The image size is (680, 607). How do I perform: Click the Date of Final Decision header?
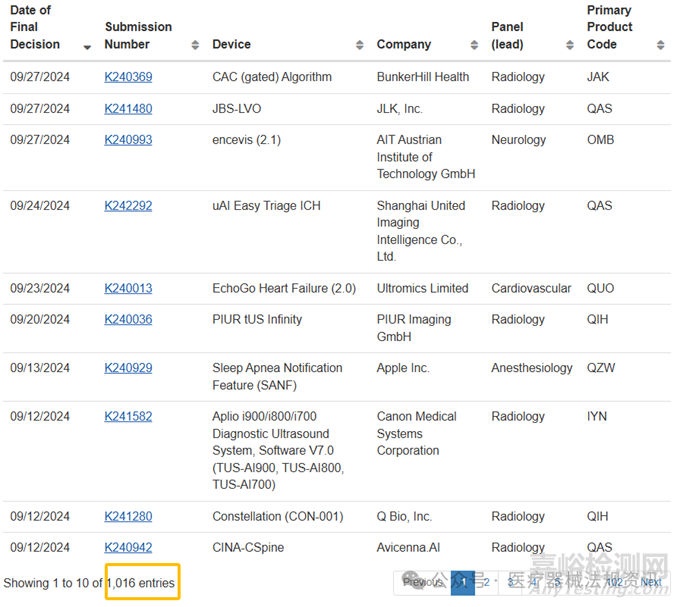(x=35, y=27)
